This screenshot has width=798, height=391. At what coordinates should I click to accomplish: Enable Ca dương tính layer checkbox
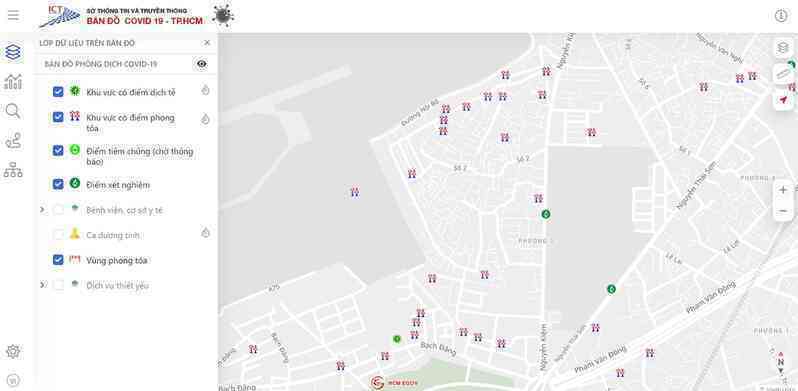59,235
